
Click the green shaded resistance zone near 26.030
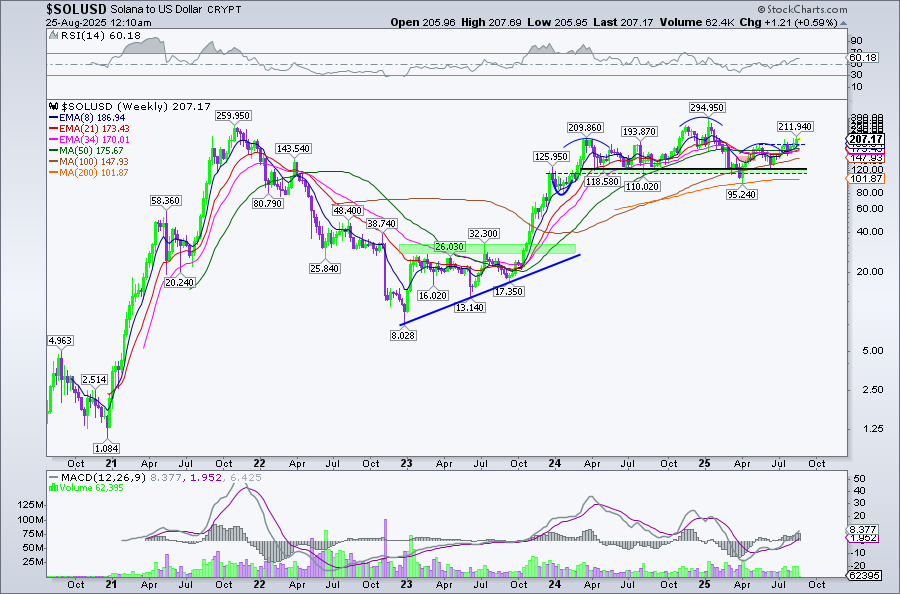click(x=487, y=249)
